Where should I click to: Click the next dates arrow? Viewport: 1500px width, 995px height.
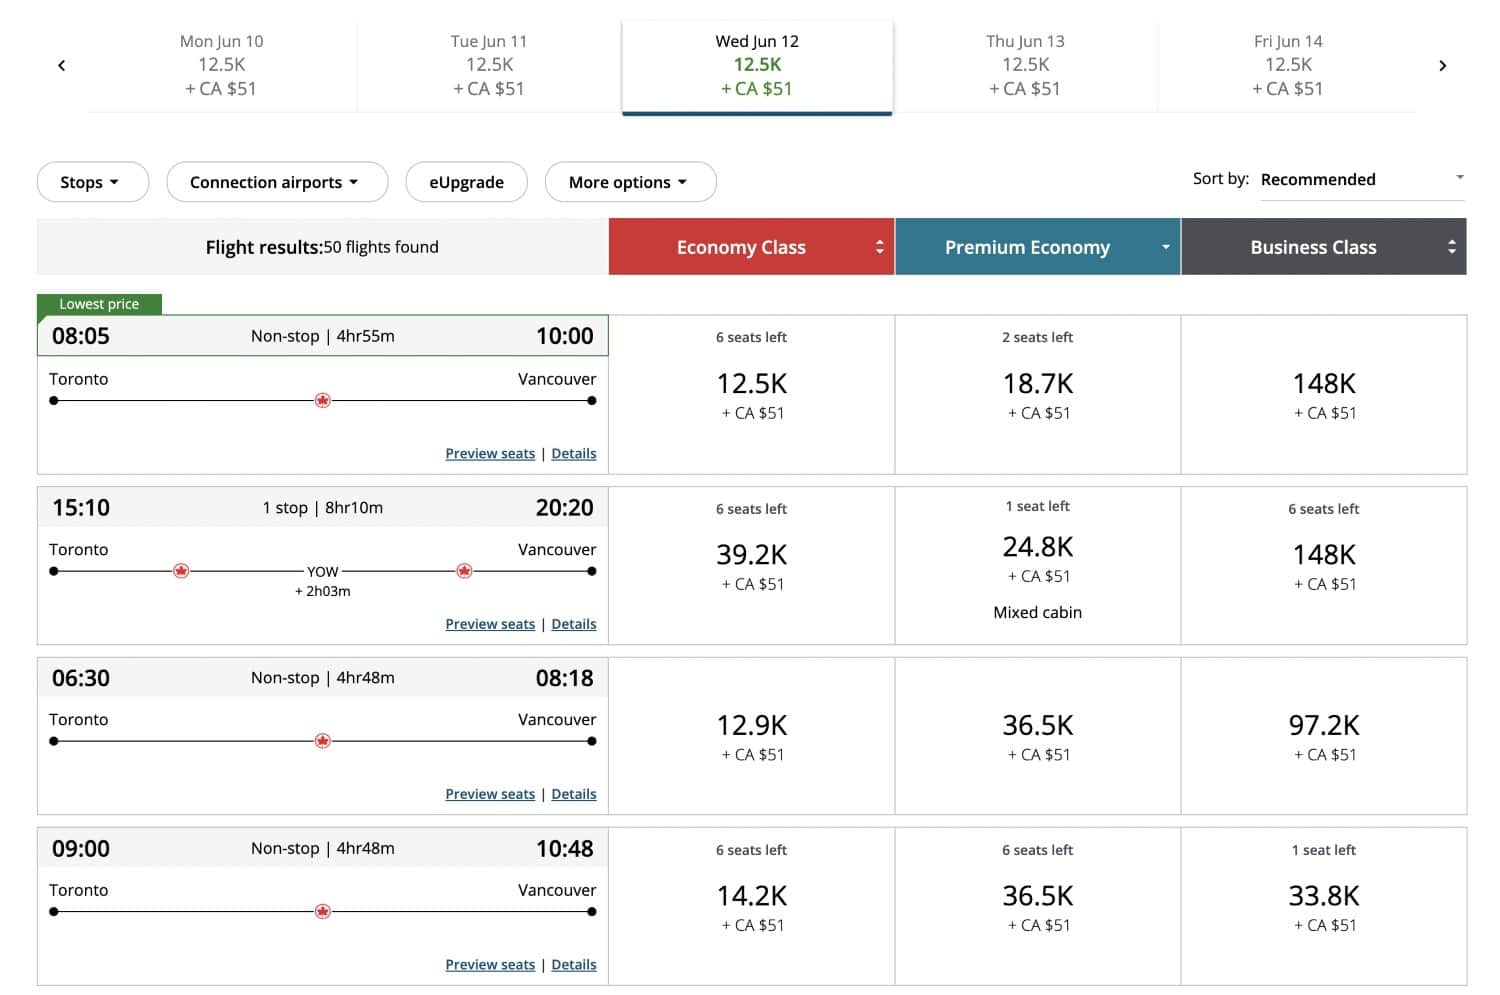1443,65
